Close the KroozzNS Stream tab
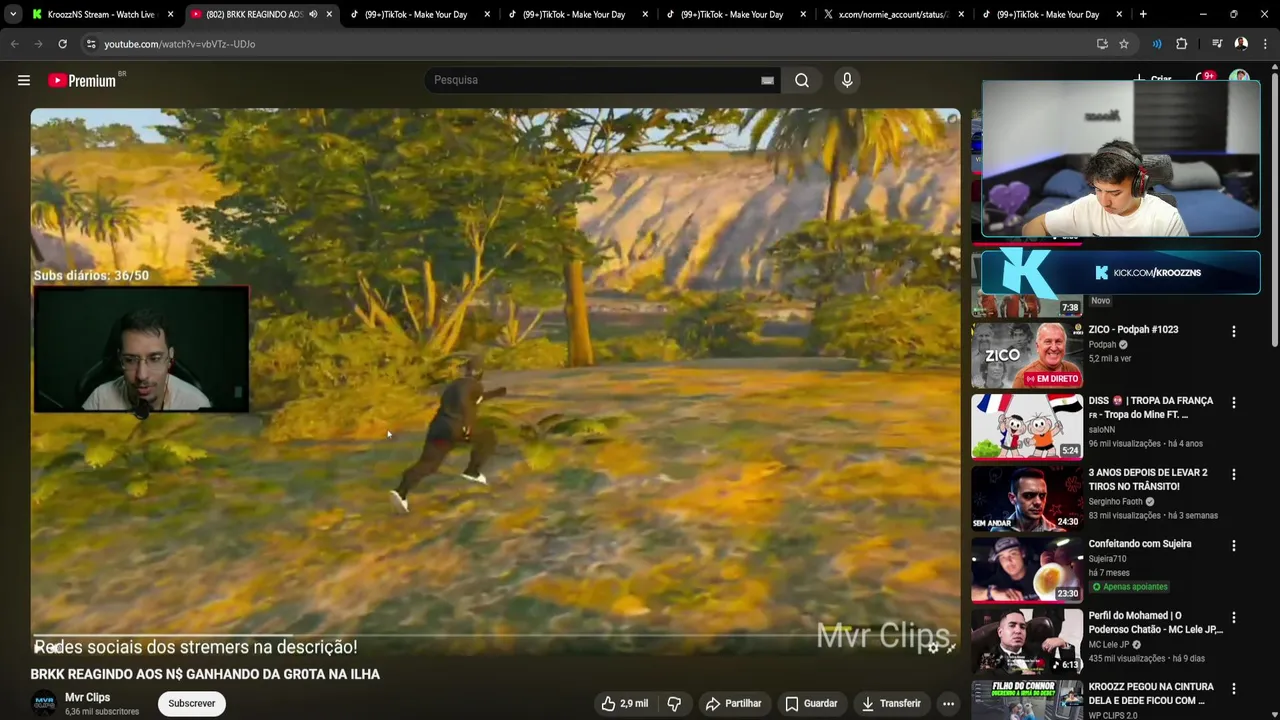This screenshot has width=1280, height=720. click(x=171, y=14)
